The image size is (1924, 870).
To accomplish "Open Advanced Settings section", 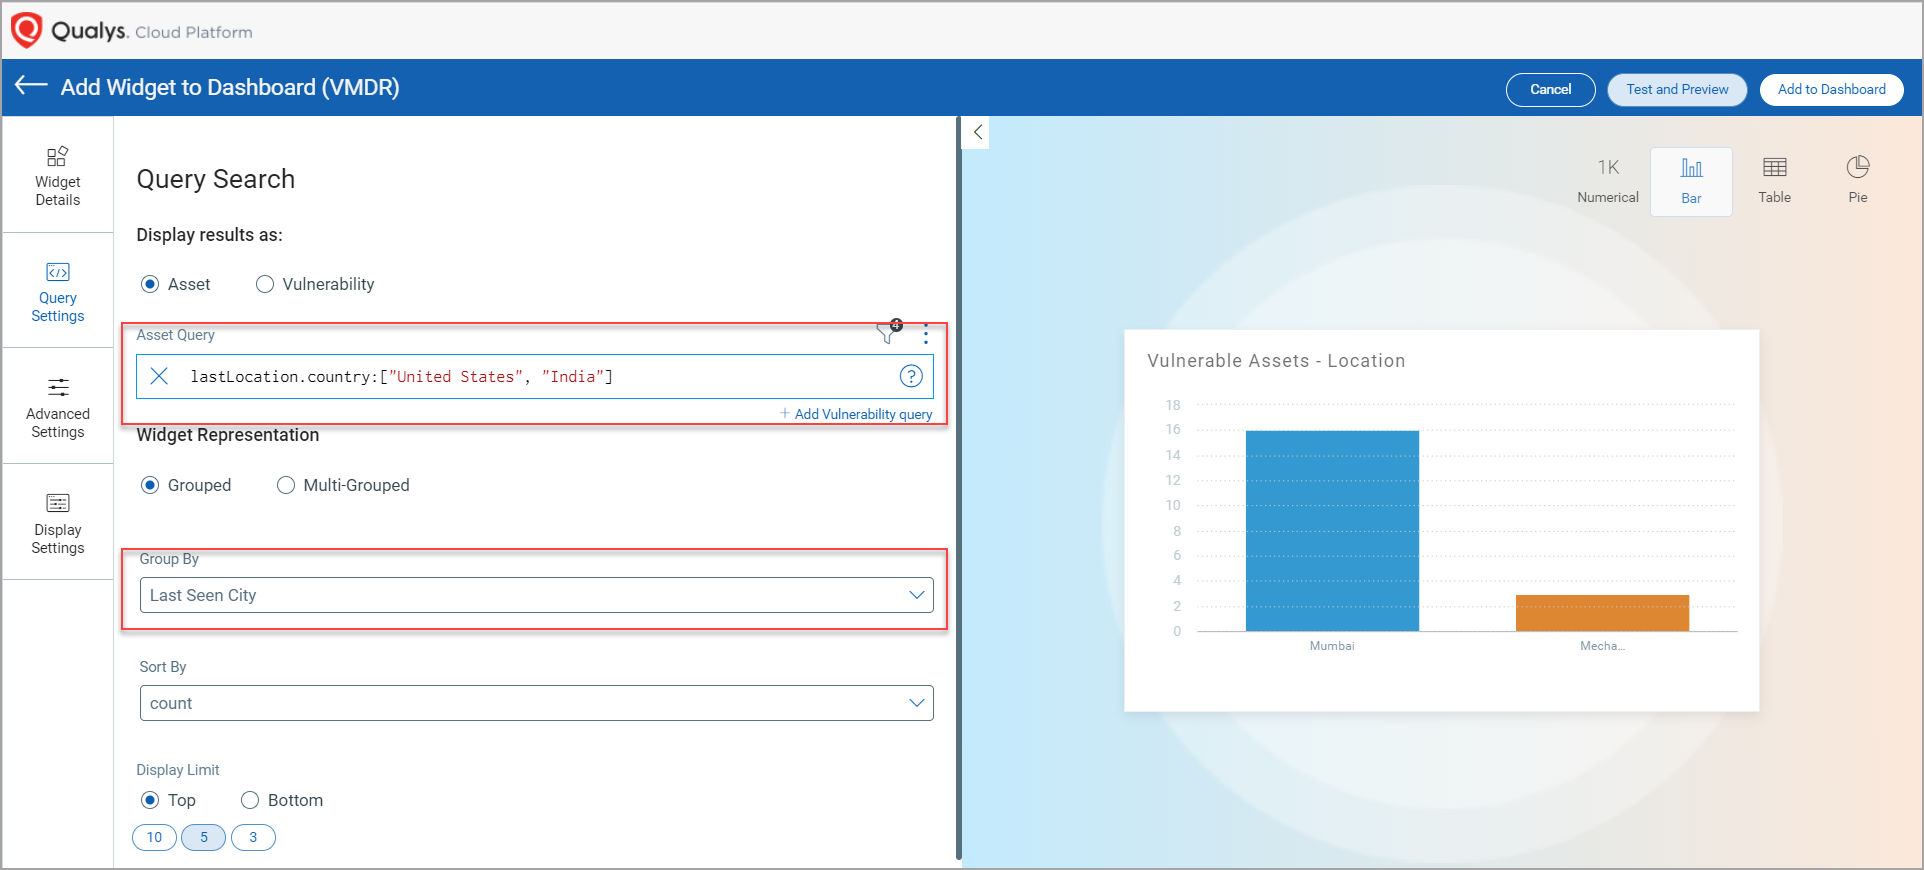I will 58,408.
